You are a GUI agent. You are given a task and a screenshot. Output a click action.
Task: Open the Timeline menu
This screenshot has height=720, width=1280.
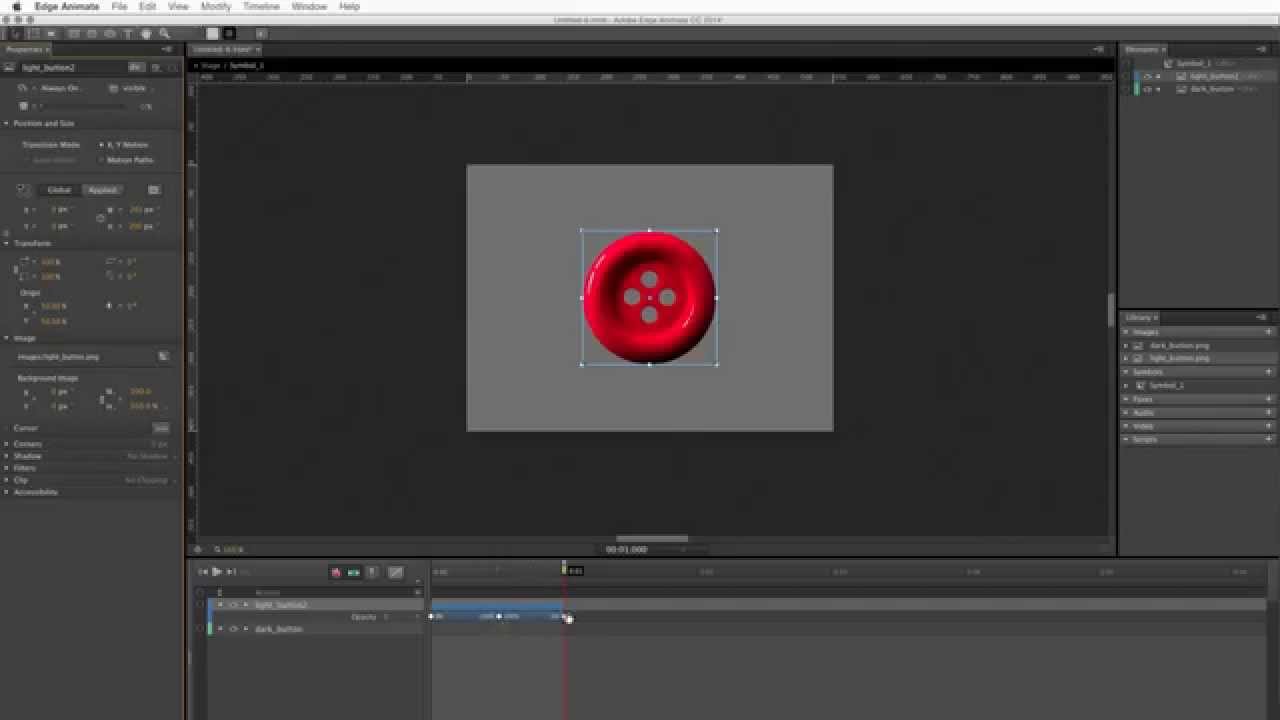coord(261,6)
